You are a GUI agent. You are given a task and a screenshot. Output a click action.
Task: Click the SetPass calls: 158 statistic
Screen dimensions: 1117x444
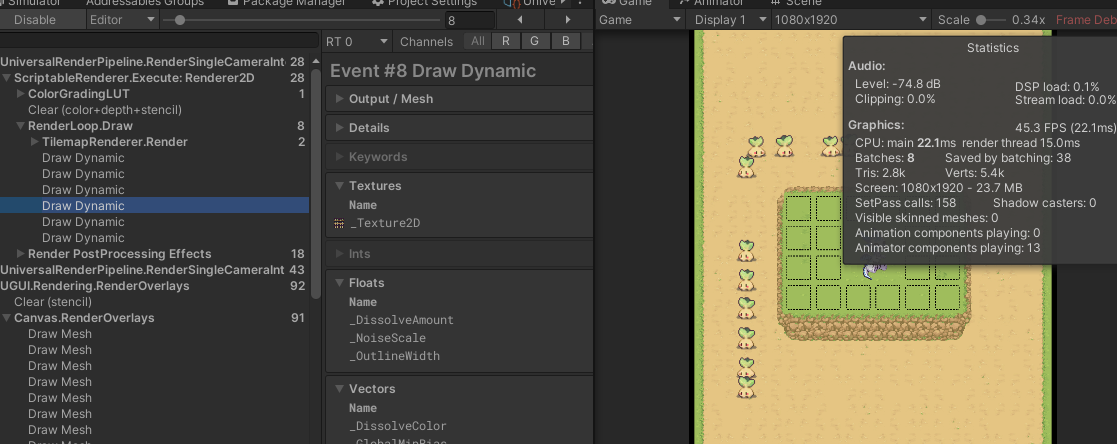(x=905, y=203)
